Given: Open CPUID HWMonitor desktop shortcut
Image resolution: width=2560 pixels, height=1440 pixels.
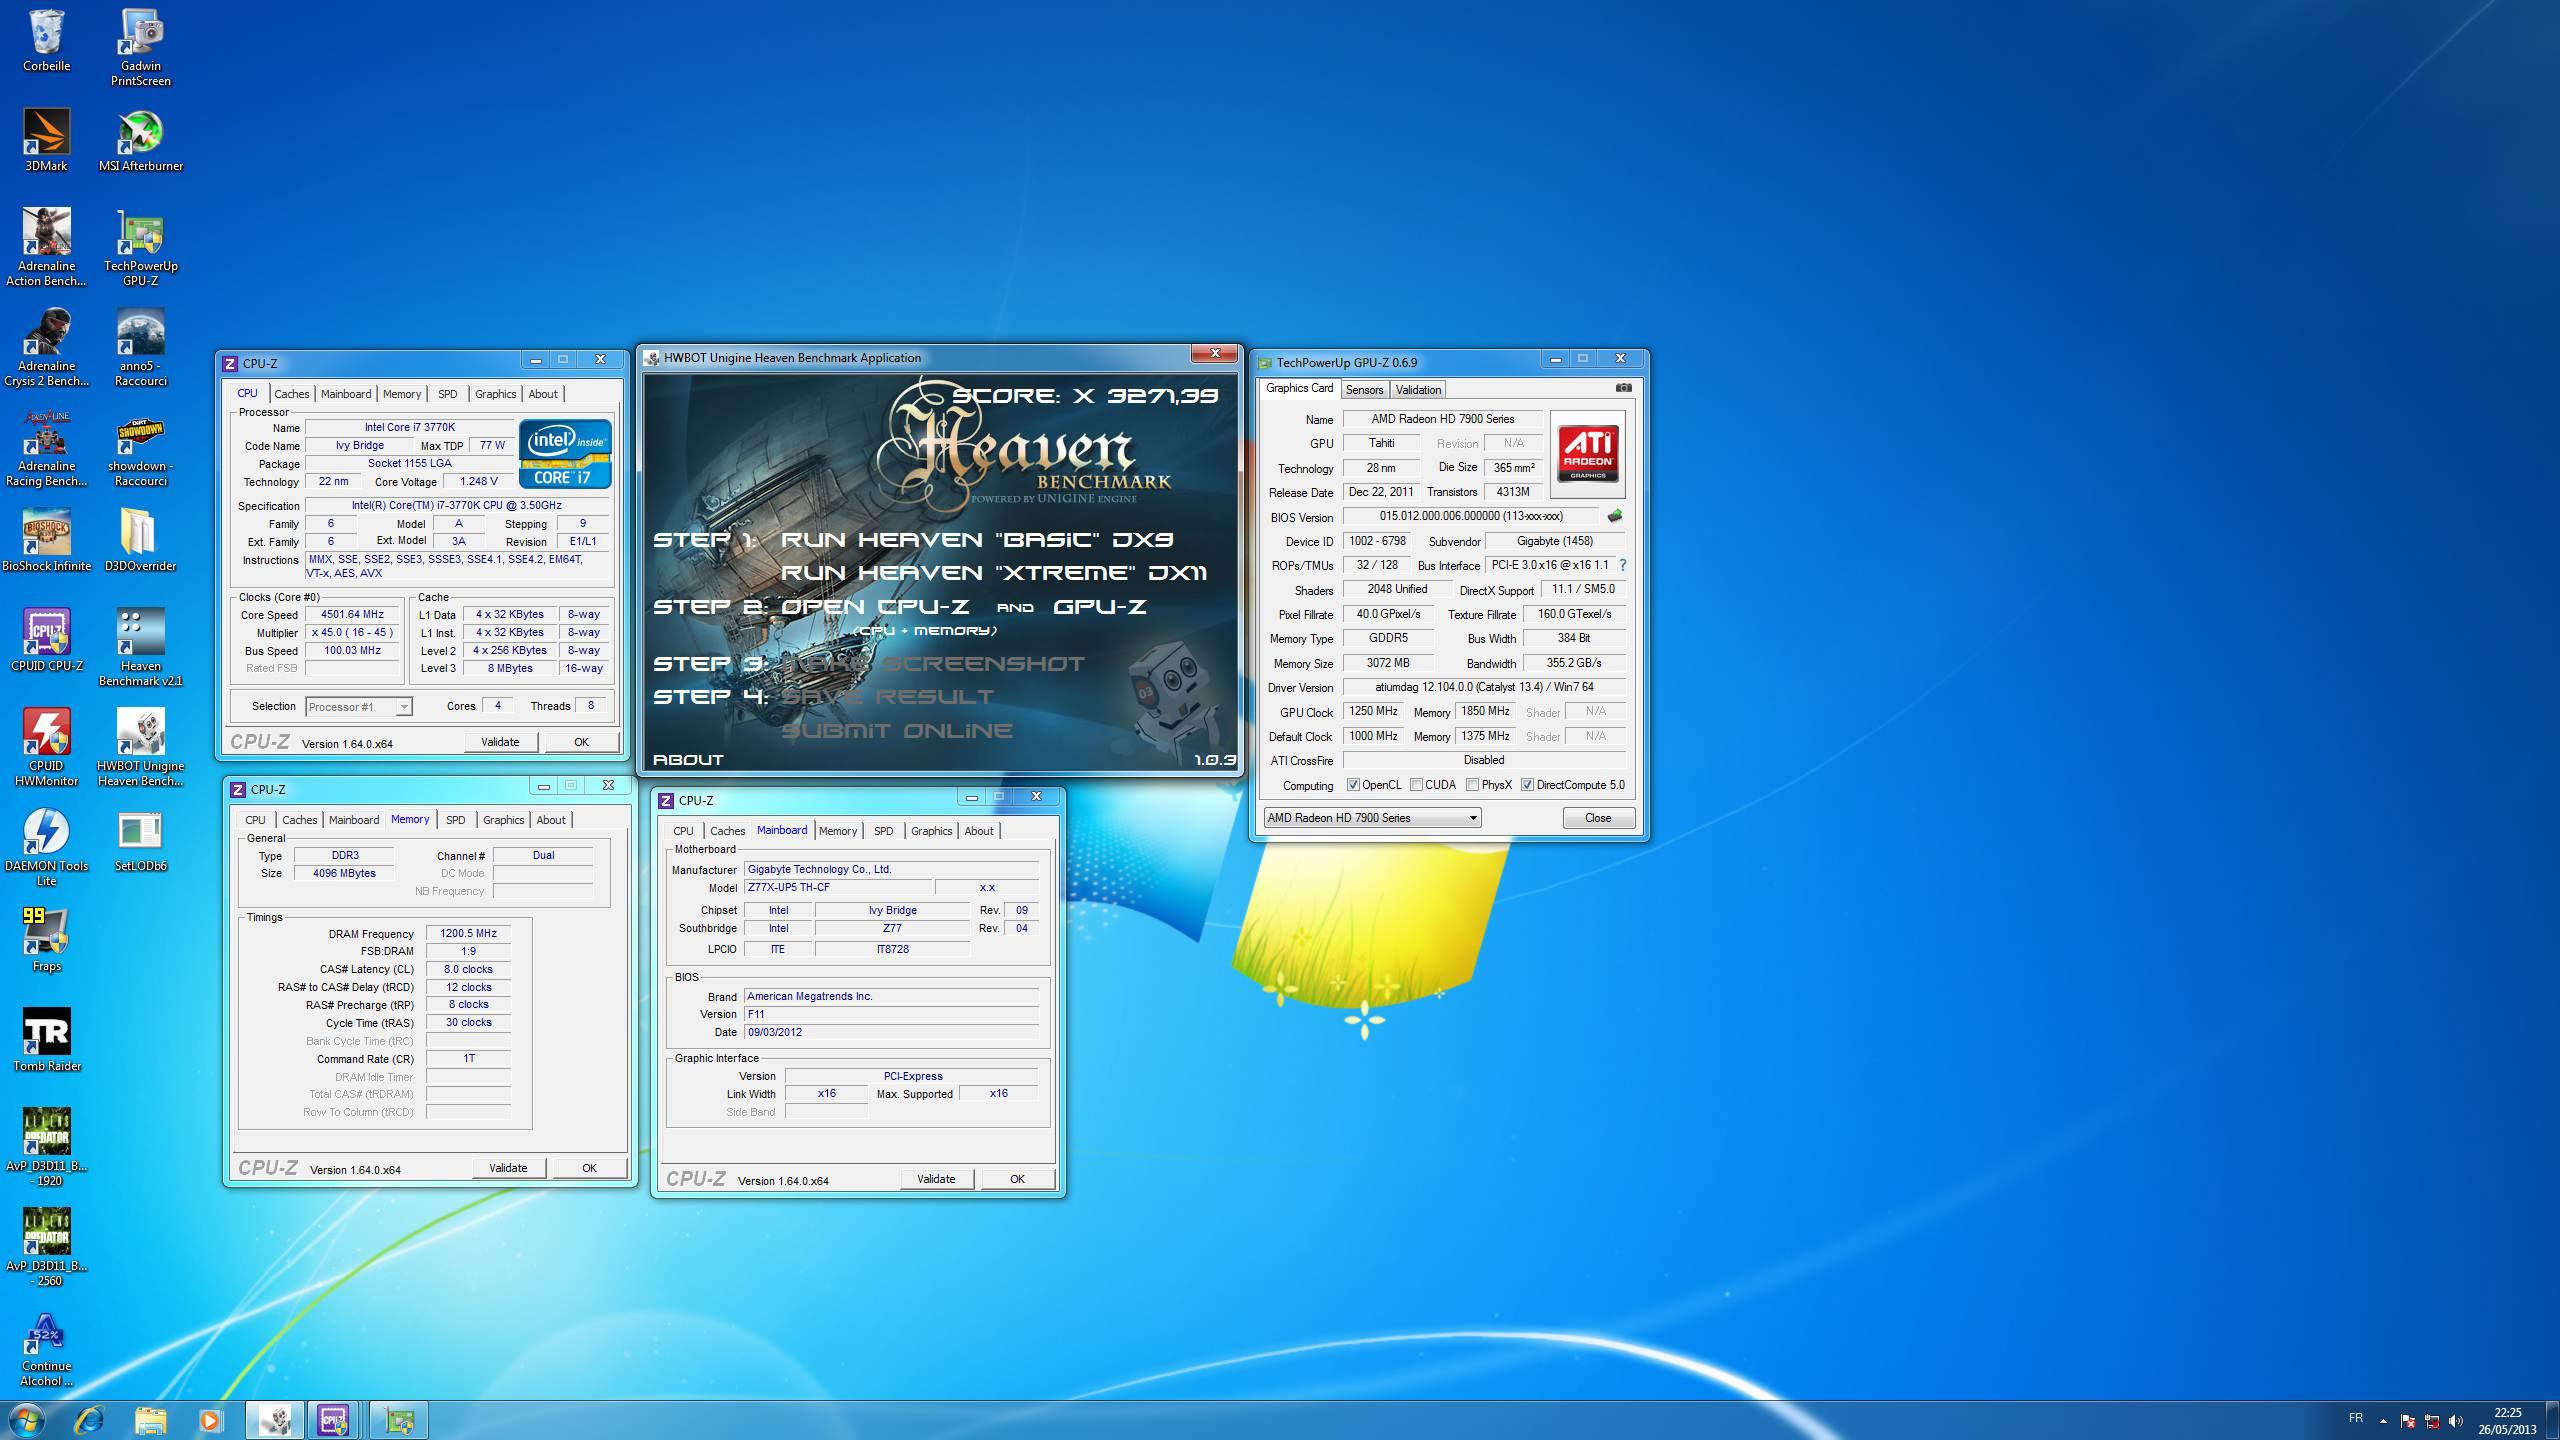Looking at the screenshot, I should tap(46, 747).
